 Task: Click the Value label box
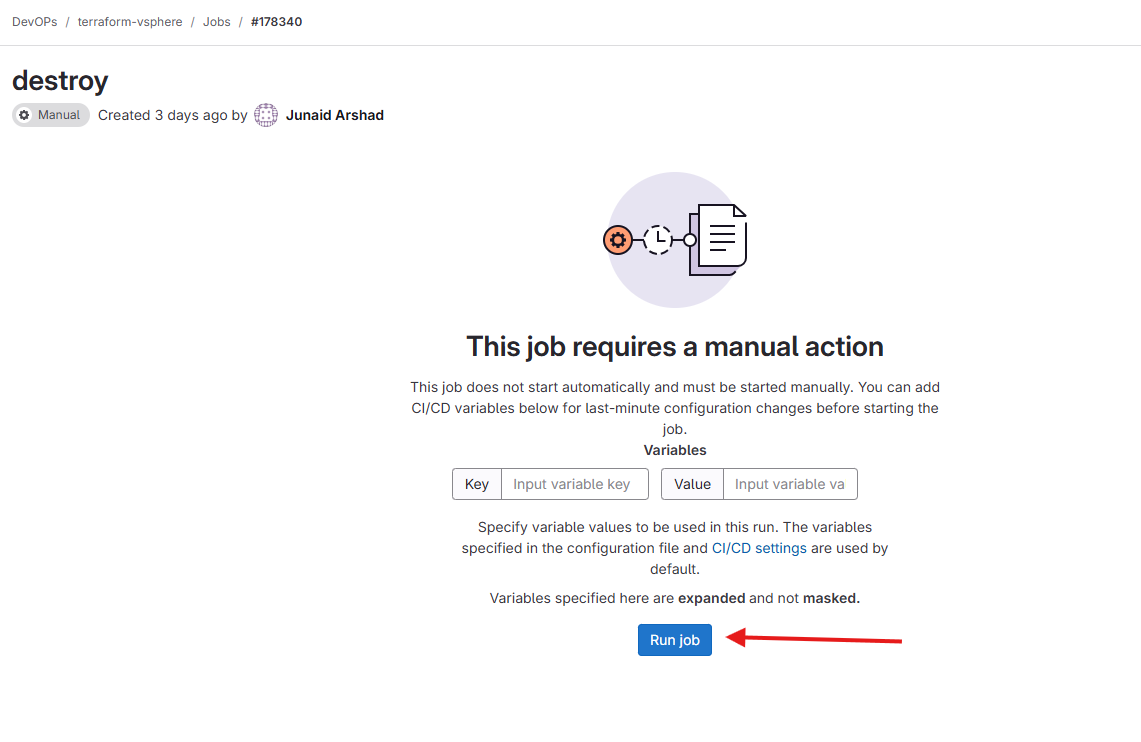click(x=692, y=484)
